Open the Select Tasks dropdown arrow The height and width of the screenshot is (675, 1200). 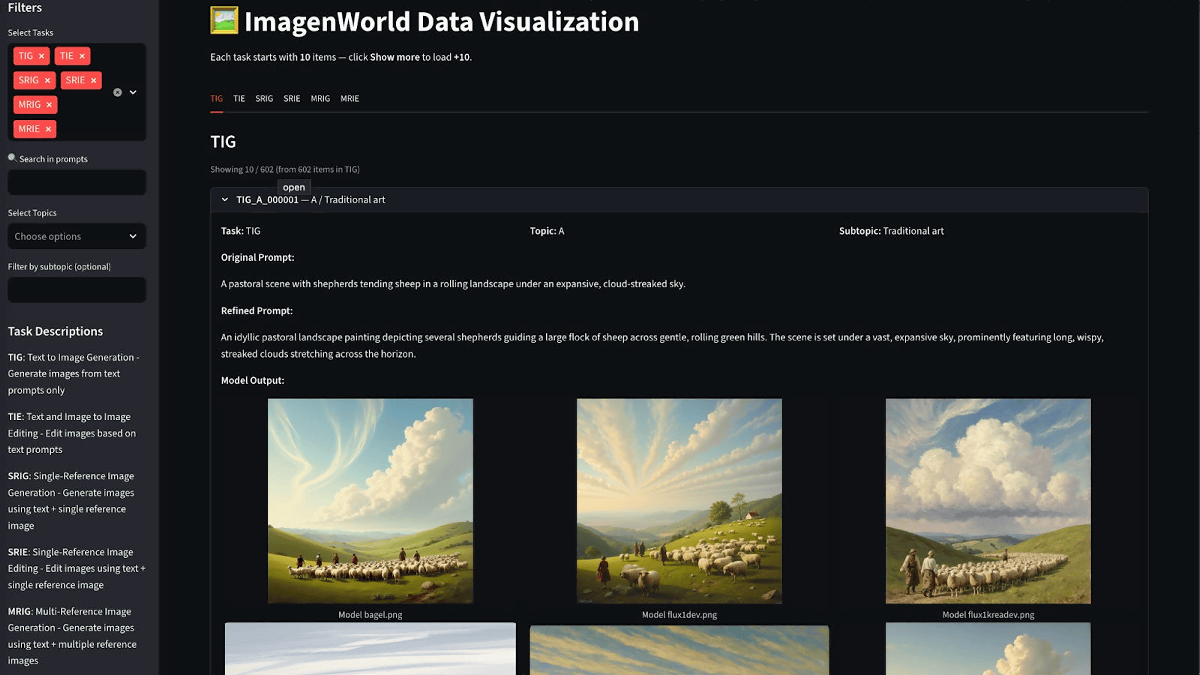133,92
